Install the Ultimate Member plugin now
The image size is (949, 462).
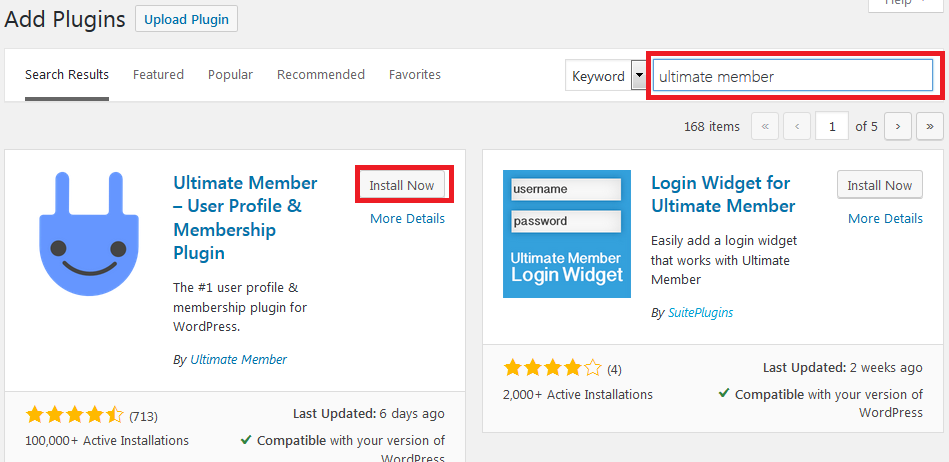(x=402, y=185)
